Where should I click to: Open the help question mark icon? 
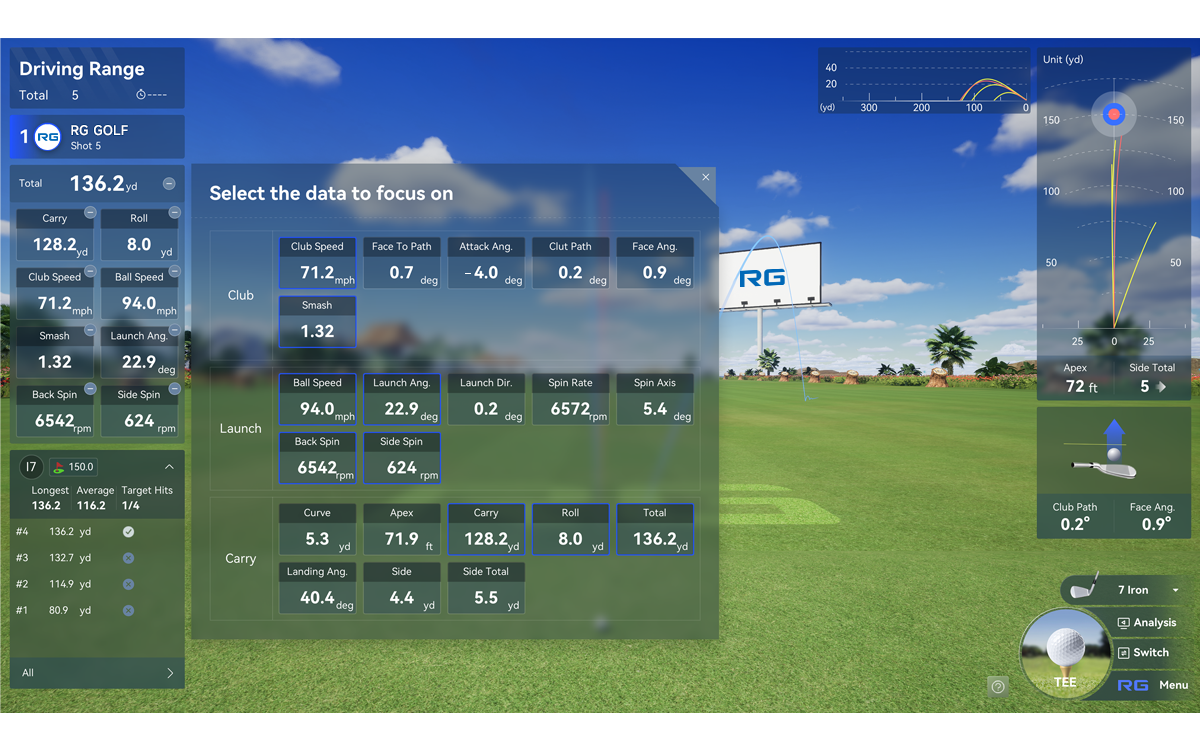coord(997,686)
